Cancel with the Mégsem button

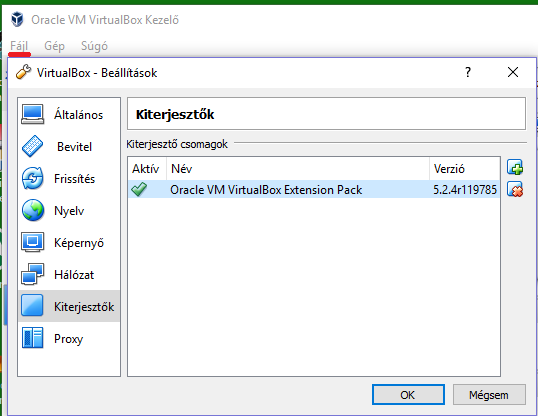click(489, 394)
